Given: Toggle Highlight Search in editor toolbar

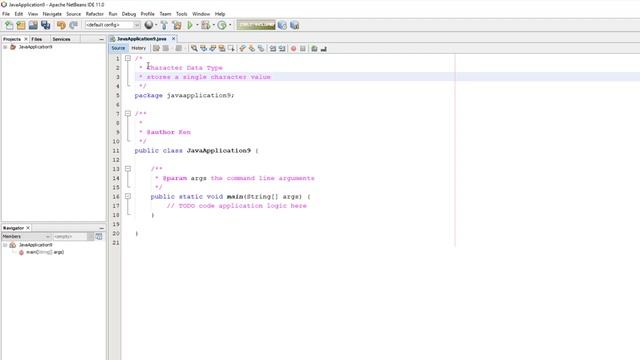Looking at the screenshot, I should 222,49.
